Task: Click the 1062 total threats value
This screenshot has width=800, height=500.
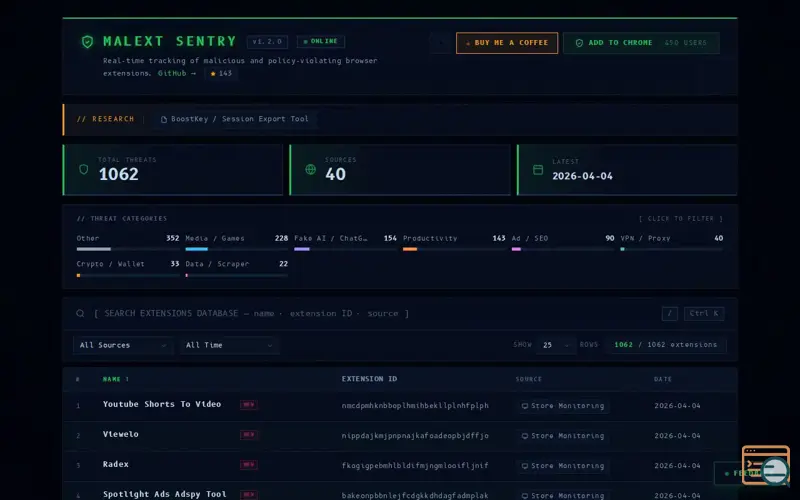Action: pyautogui.click(x=118, y=174)
